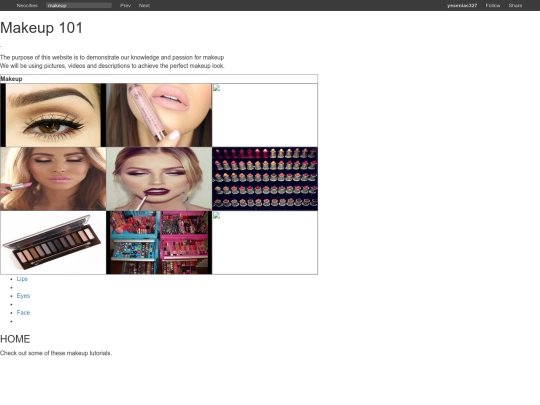Open the Eyes page link
Viewport: 540px width, 405px height.
pos(23,295)
